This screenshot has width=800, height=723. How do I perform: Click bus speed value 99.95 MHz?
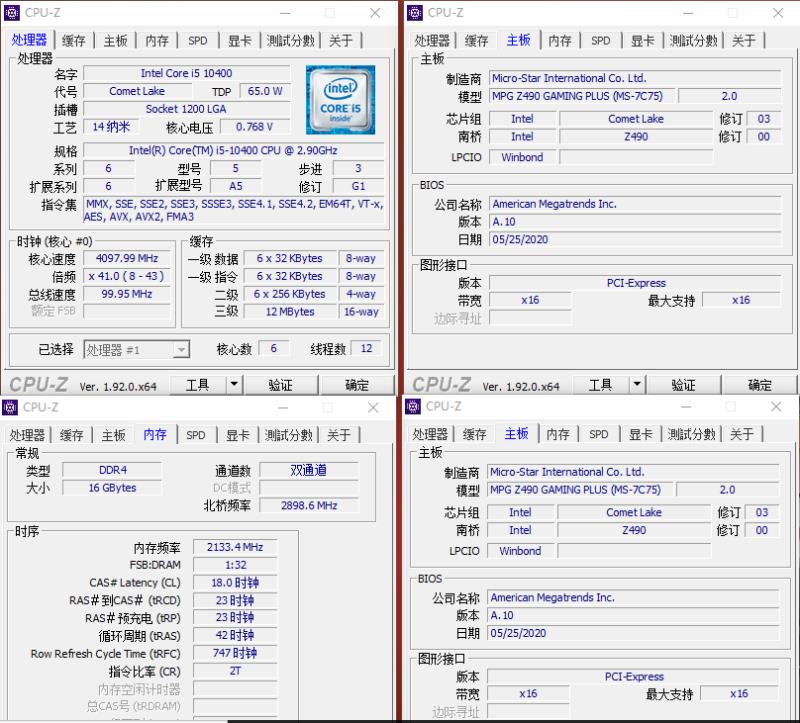point(127,294)
